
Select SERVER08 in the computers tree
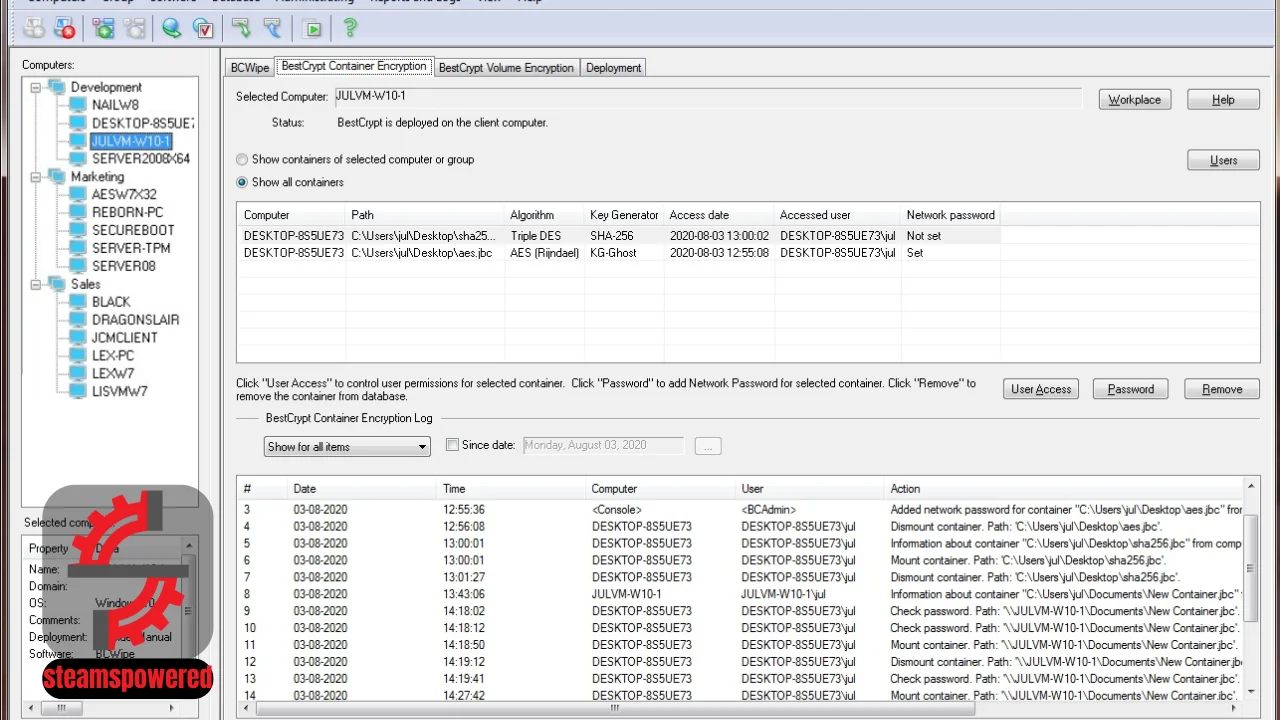pos(124,266)
